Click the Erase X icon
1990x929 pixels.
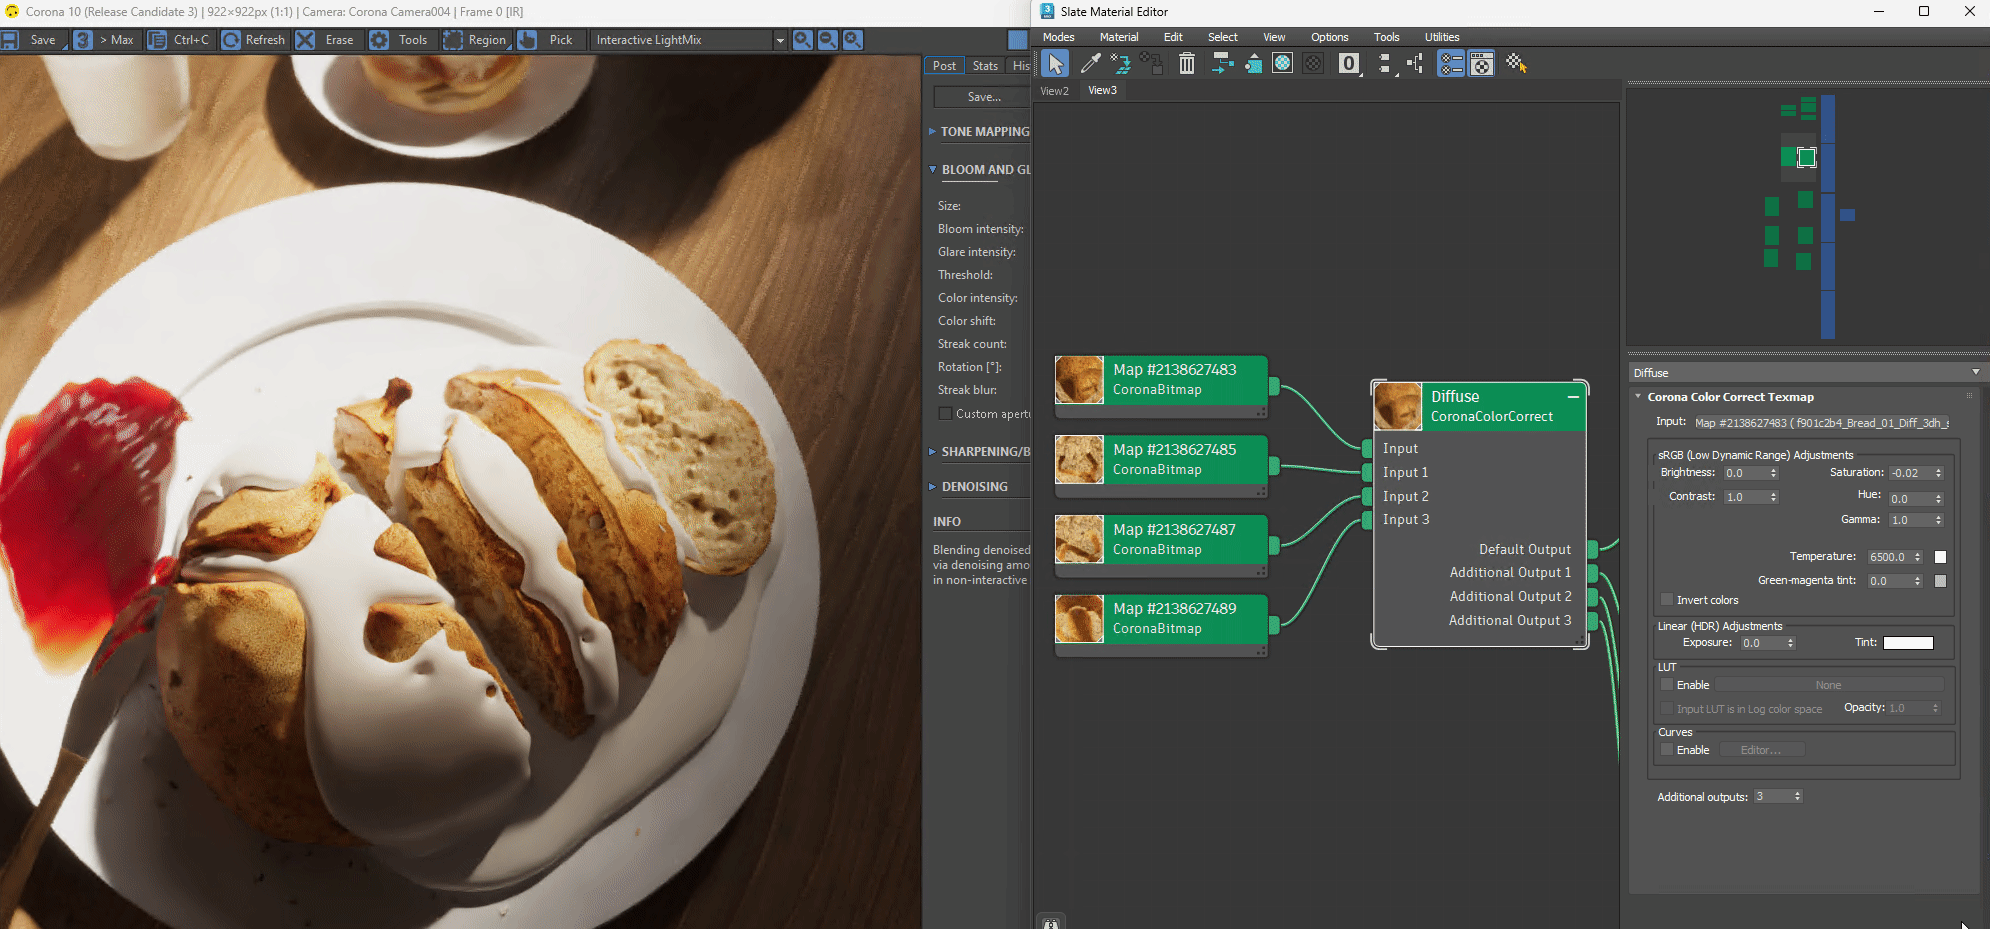tap(305, 40)
